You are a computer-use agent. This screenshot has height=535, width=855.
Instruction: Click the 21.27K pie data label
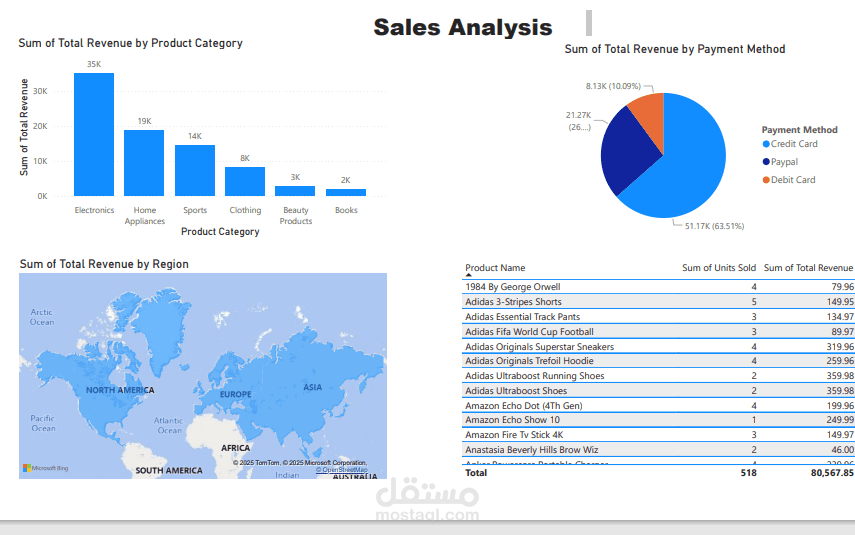pyautogui.click(x=579, y=121)
